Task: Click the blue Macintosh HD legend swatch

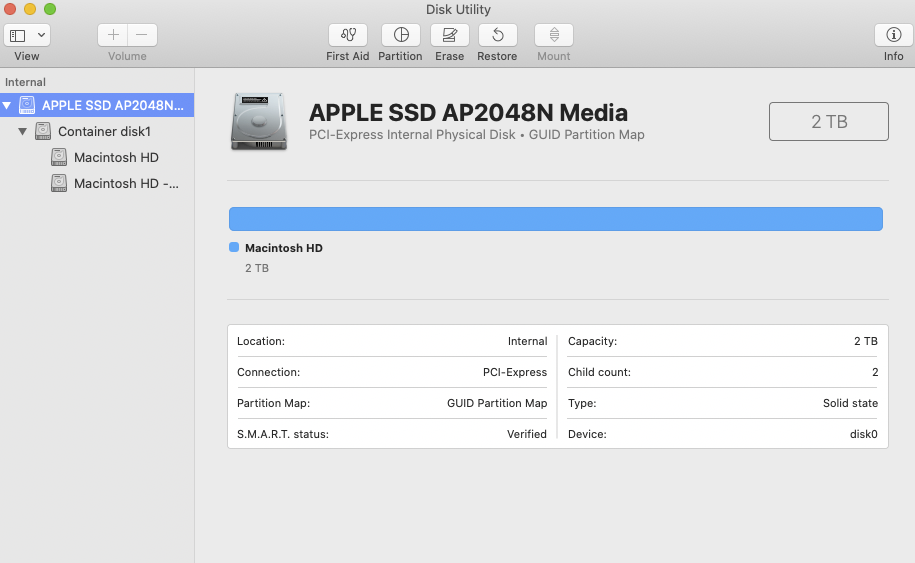Action: click(x=234, y=247)
